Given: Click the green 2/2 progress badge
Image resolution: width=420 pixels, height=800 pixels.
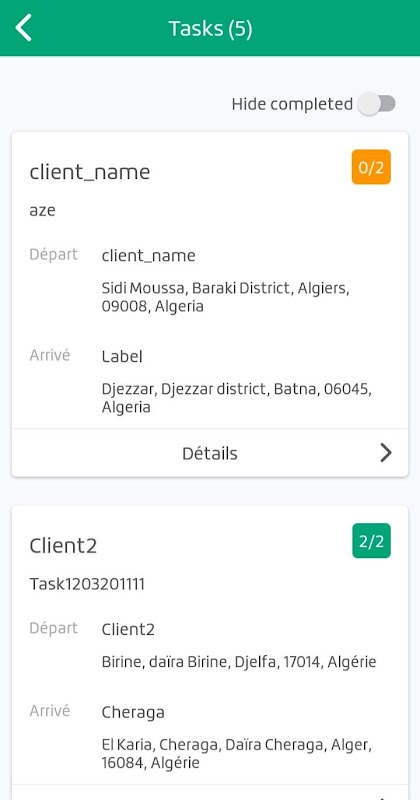Looking at the screenshot, I should tap(371, 541).
